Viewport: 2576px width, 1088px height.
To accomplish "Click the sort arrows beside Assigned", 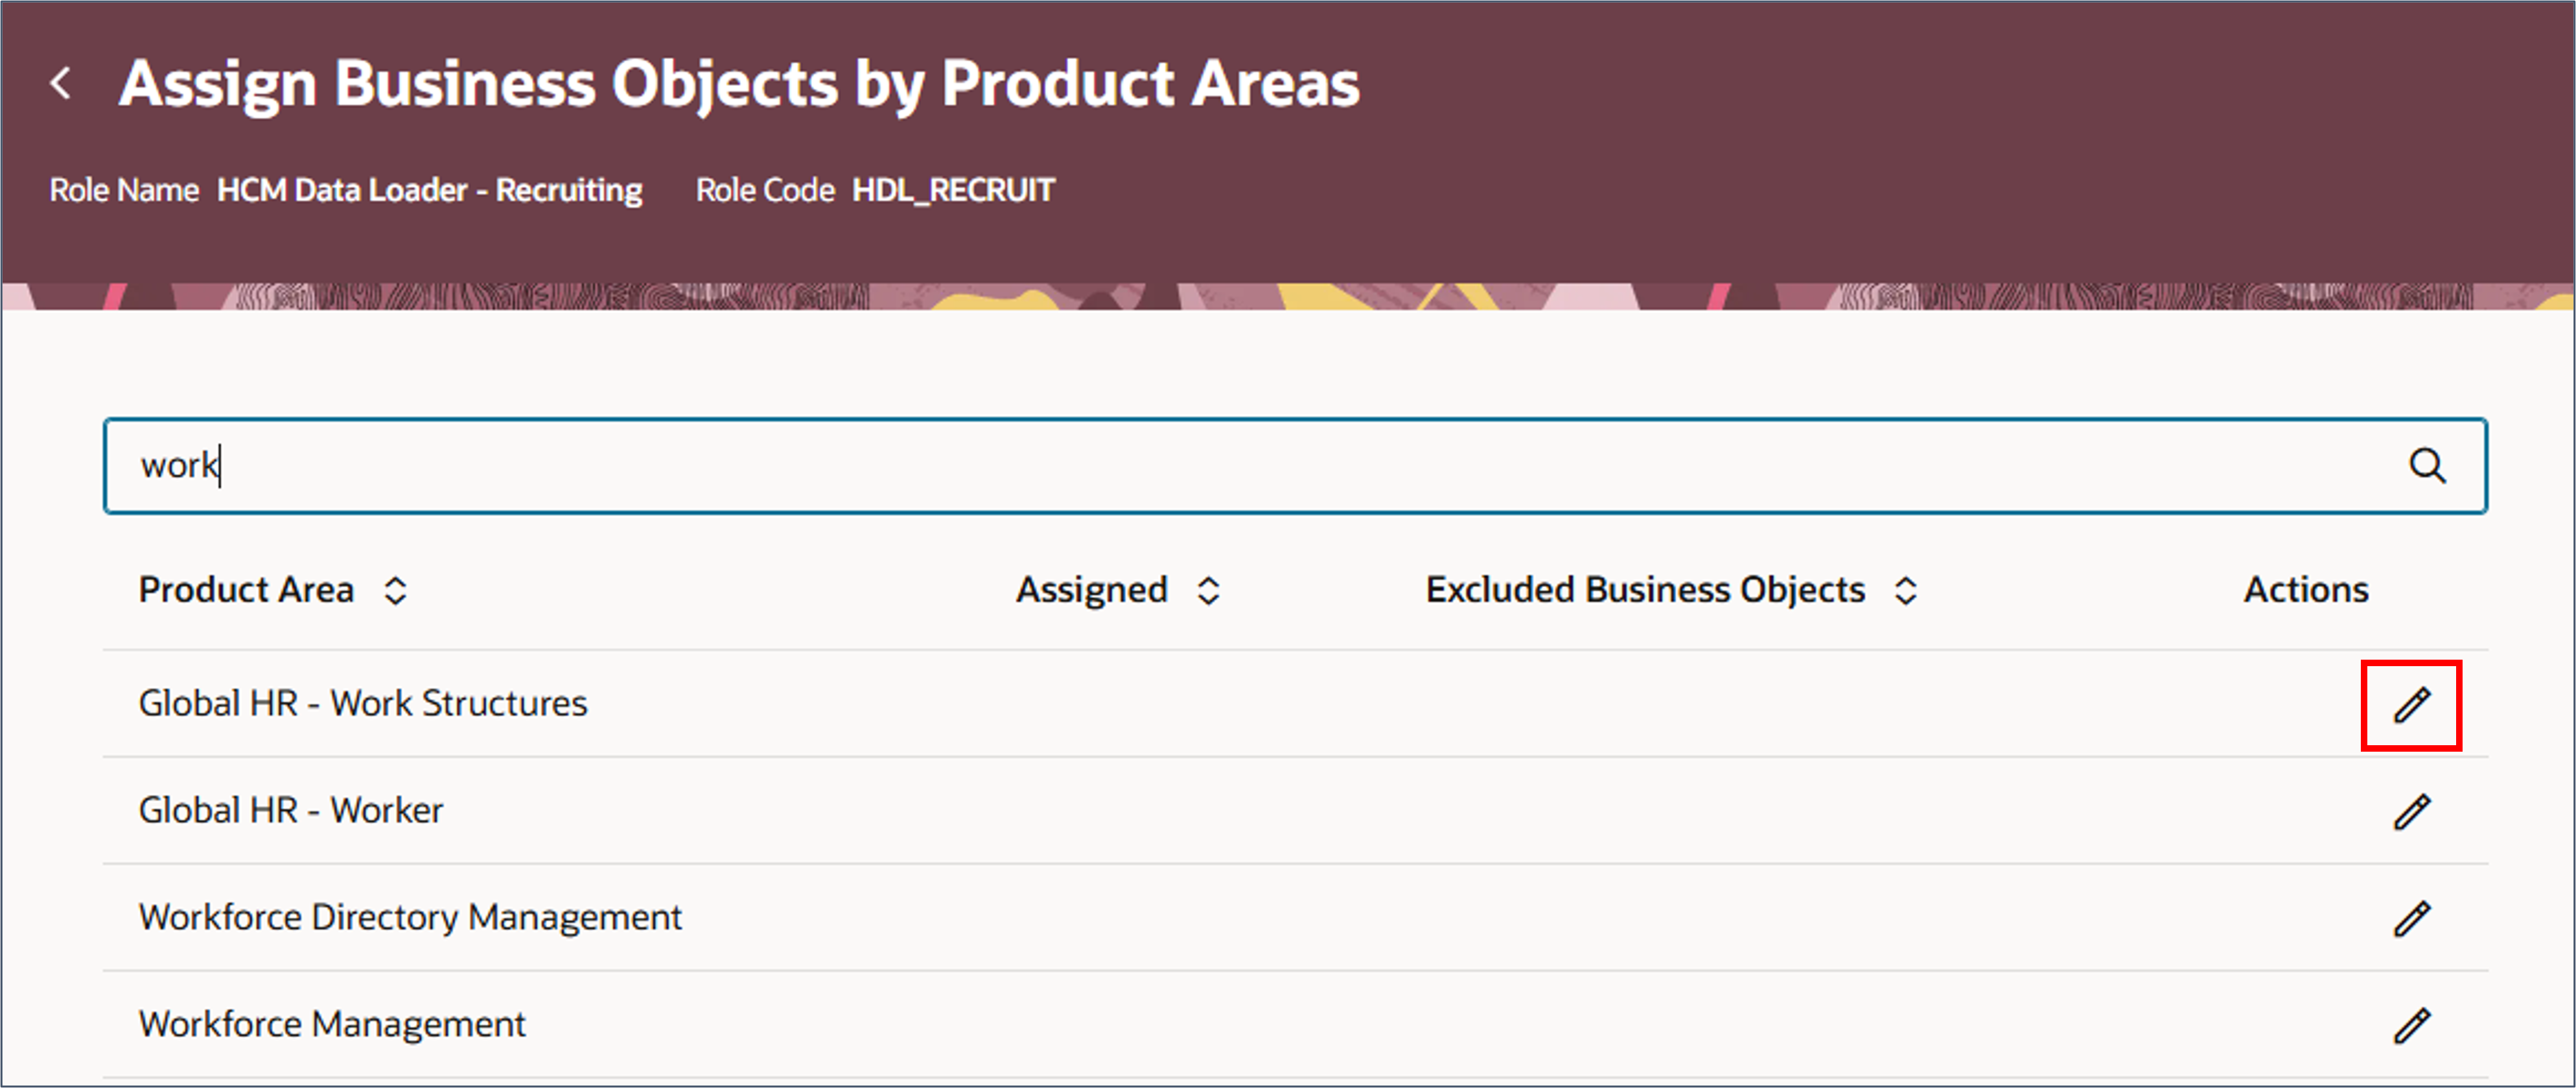I will coord(1208,591).
